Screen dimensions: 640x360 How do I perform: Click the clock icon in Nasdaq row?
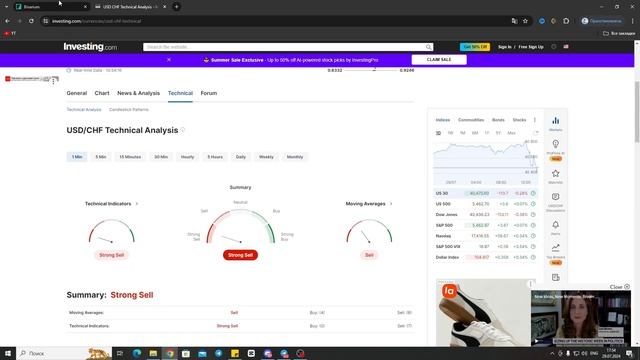click(x=533, y=236)
